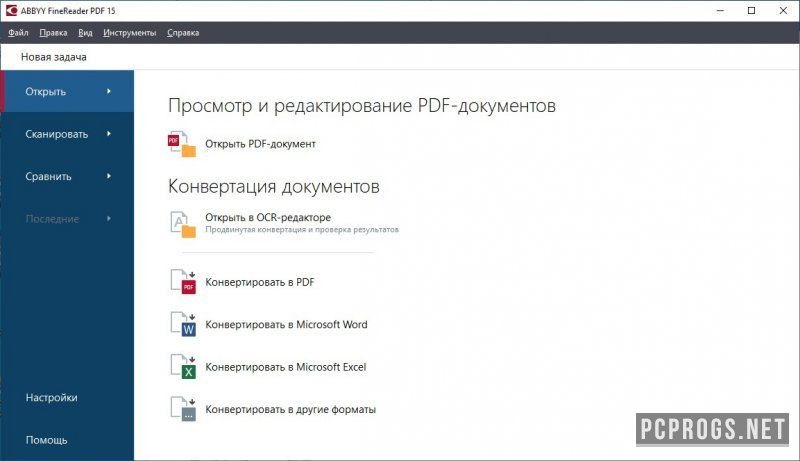Click the Открыть PDF-документ link
Image resolution: width=800 pixels, height=461 pixels.
260,144
